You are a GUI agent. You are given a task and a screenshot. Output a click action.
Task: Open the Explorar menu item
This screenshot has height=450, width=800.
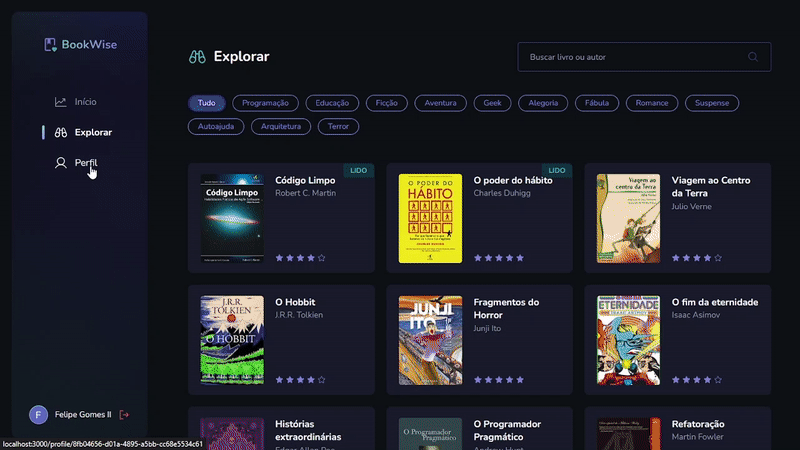[83, 133]
